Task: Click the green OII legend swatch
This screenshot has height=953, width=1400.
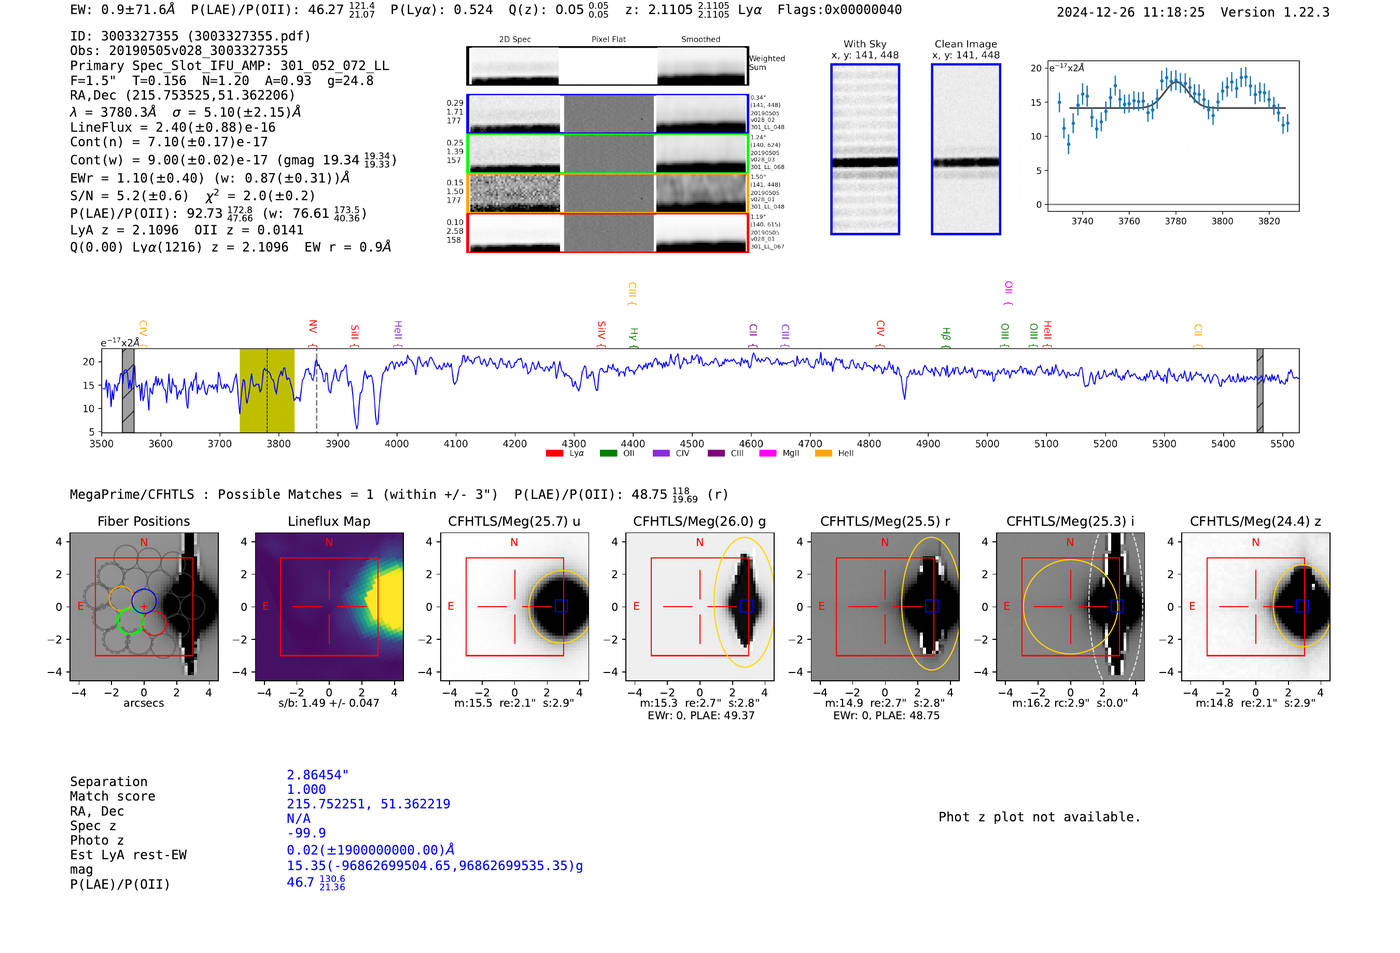Action: (608, 454)
